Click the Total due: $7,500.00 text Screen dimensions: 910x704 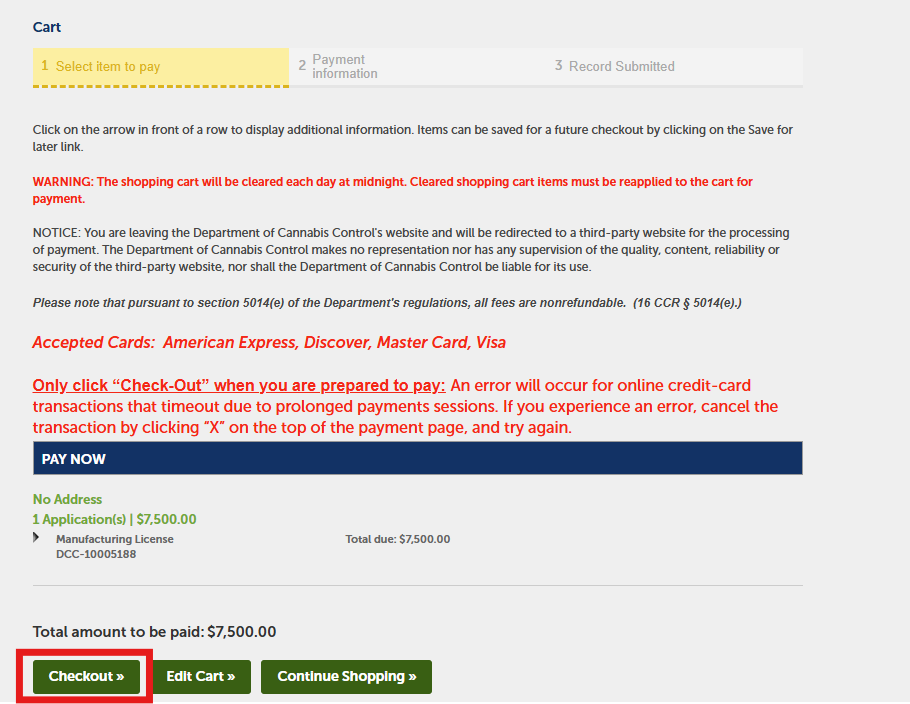point(398,539)
